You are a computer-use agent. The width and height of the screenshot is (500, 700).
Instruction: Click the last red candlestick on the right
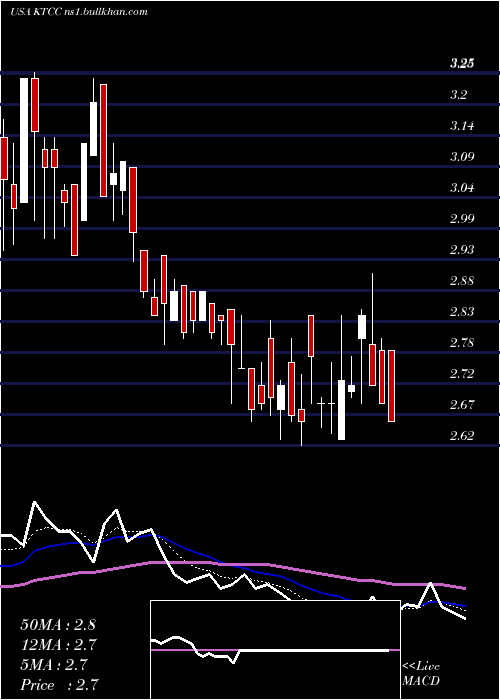pos(392,386)
